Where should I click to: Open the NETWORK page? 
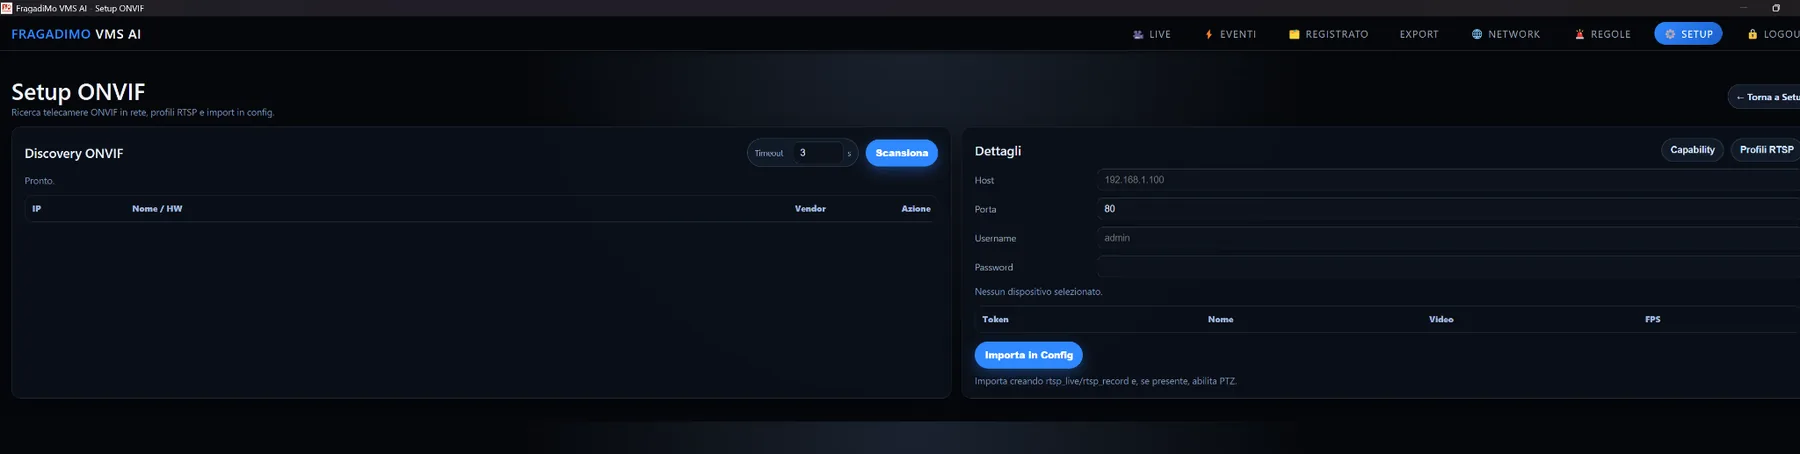click(1505, 34)
